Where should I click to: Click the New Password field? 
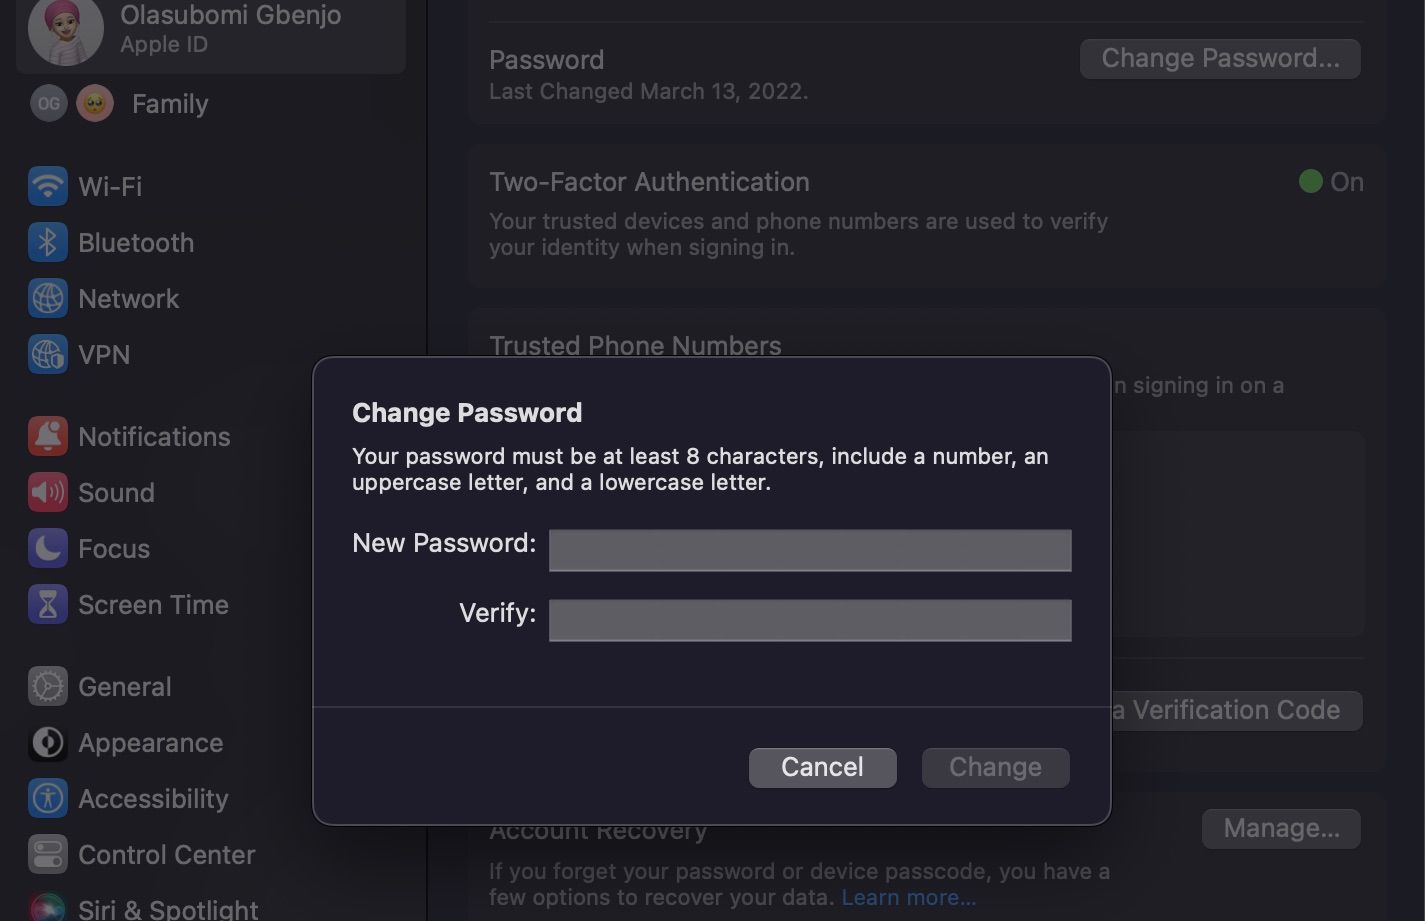(810, 550)
